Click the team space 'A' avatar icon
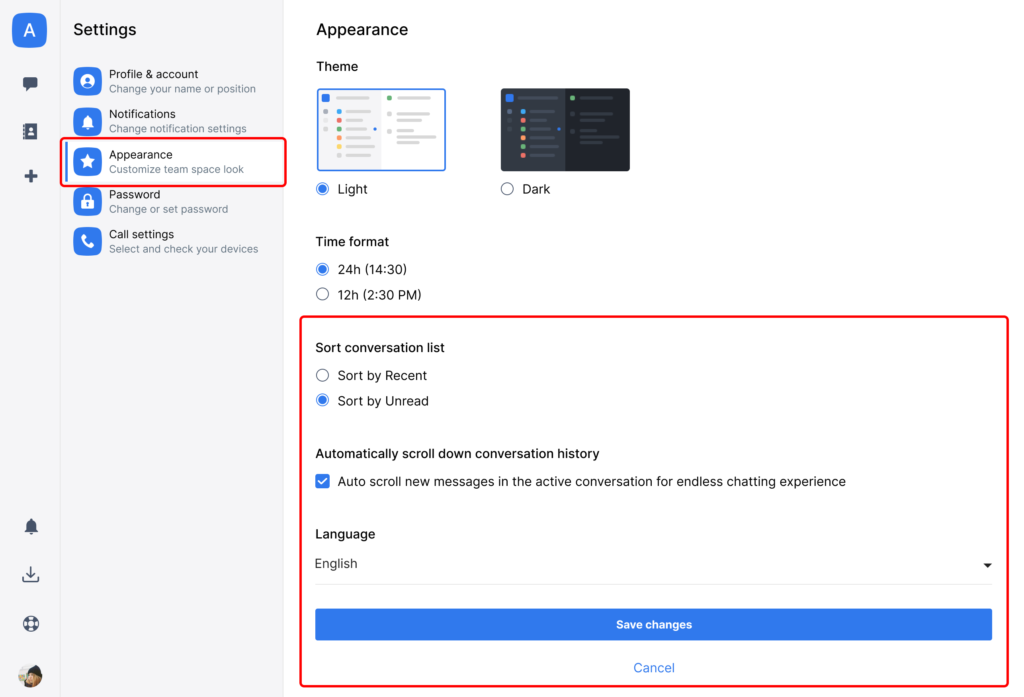The image size is (1024, 697). (29, 30)
